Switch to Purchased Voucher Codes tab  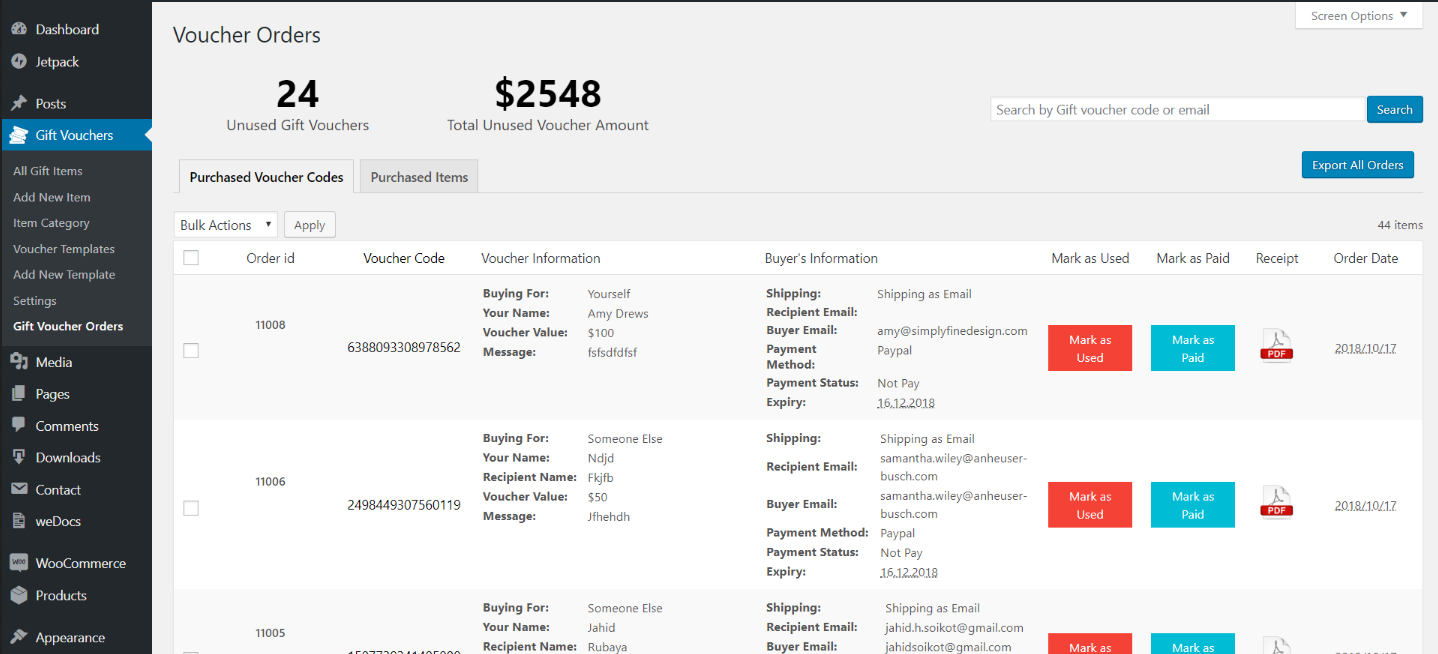point(266,177)
